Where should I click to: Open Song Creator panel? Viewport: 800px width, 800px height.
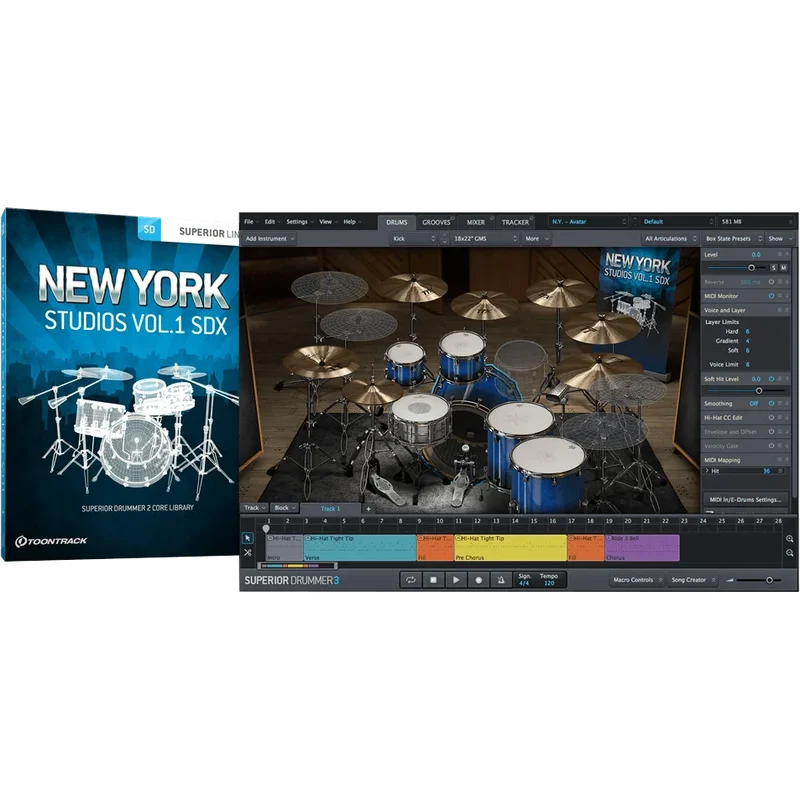click(692, 580)
